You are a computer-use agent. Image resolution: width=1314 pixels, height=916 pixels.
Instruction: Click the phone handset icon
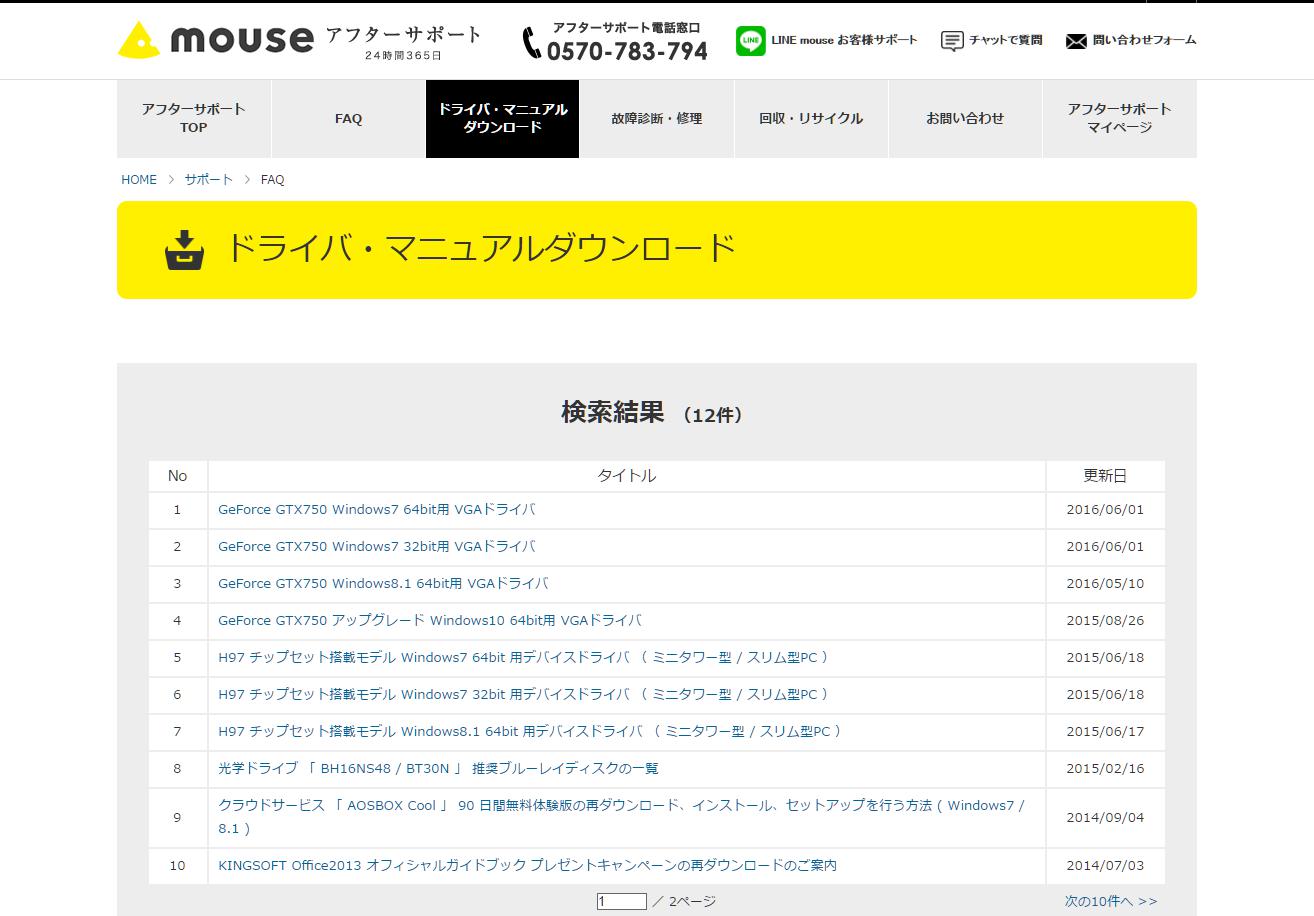(x=532, y=43)
